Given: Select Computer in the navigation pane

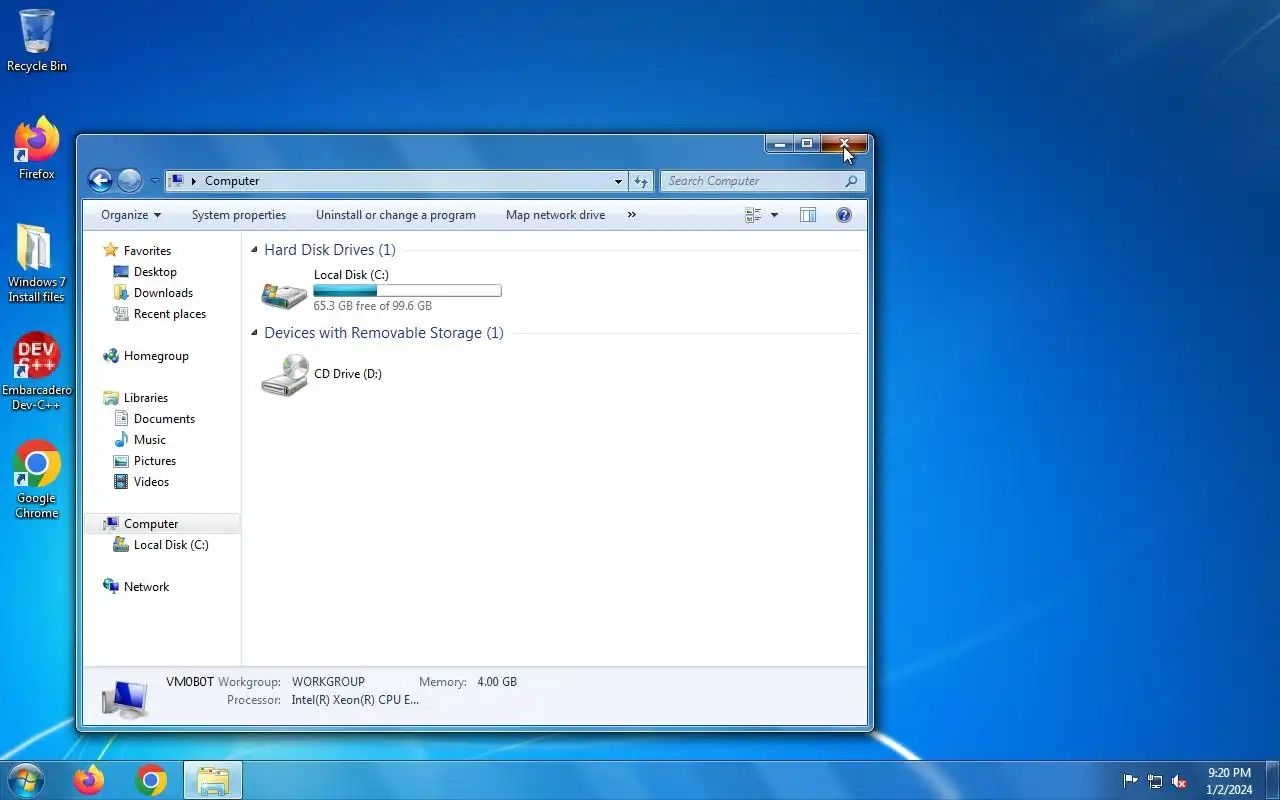Looking at the screenshot, I should (x=151, y=524).
